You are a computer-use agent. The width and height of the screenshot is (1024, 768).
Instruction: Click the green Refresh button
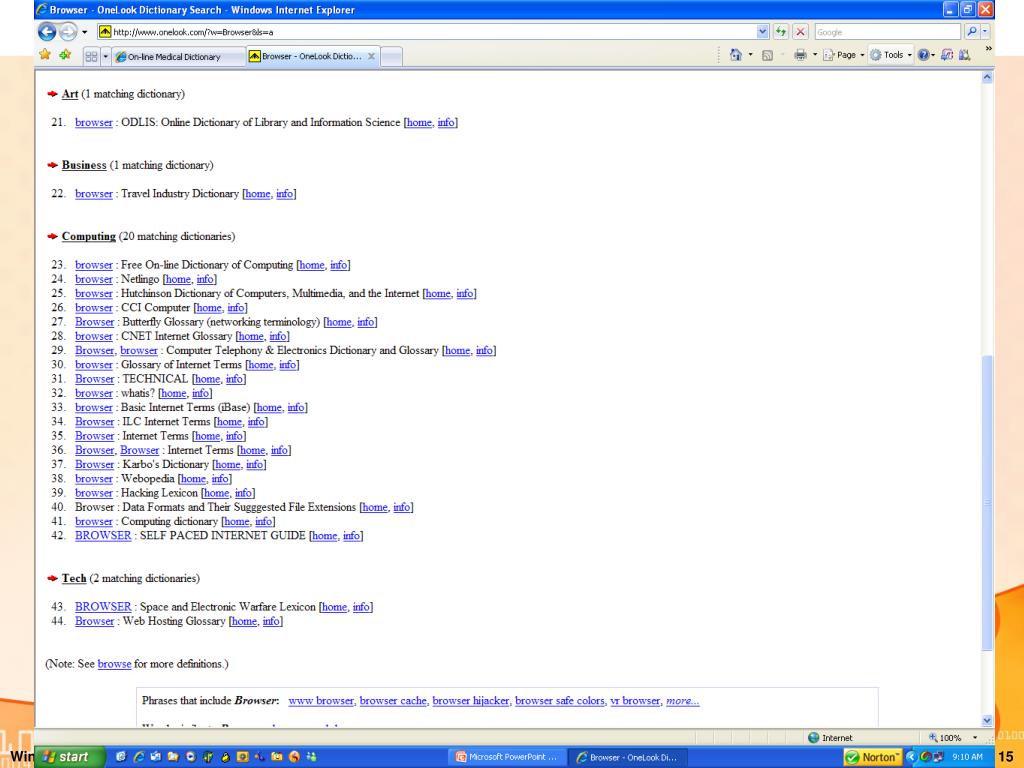(x=781, y=31)
